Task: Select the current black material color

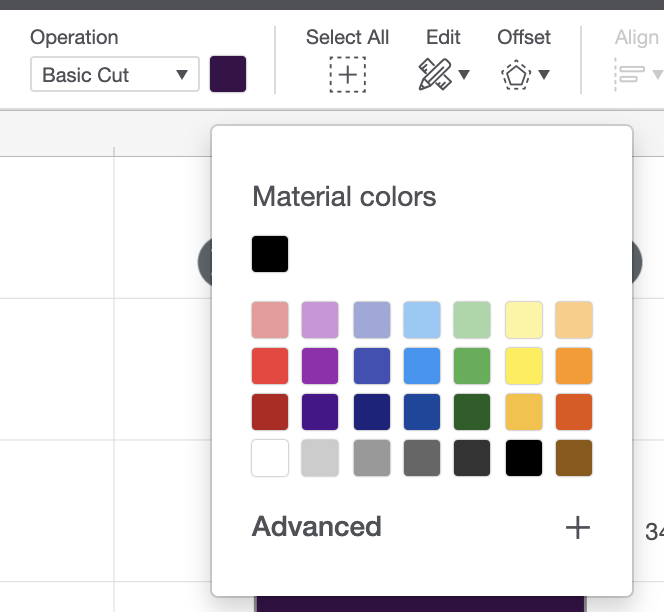Action: pyautogui.click(x=270, y=254)
